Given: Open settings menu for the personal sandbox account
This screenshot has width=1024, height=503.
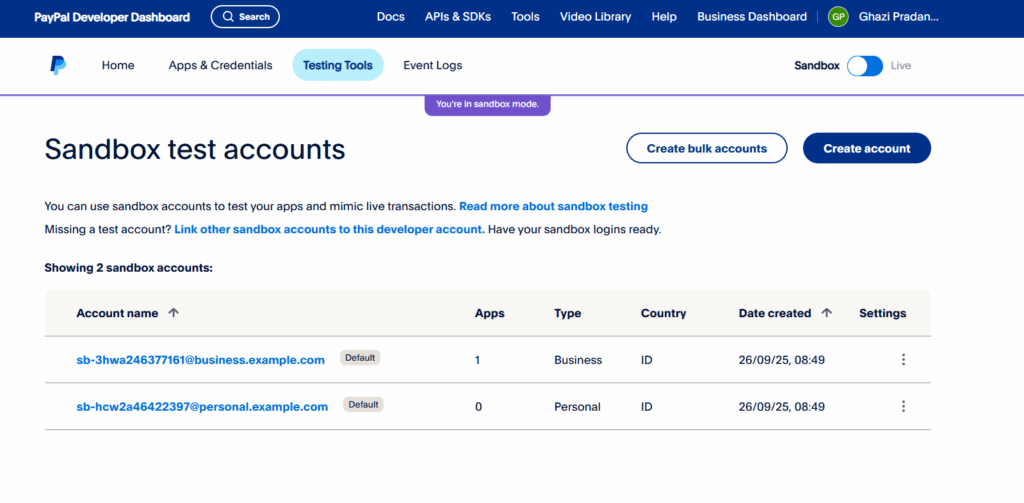Looking at the screenshot, I should click(903, 406).
